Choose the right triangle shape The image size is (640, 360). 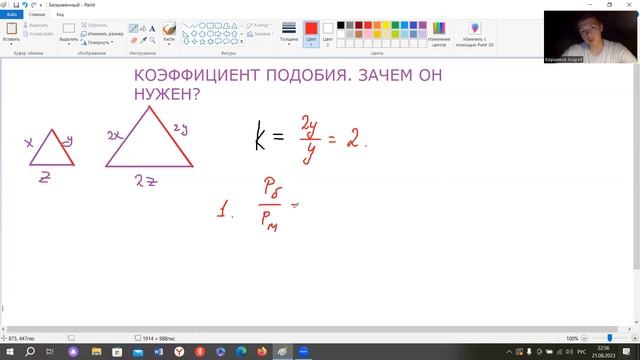pyautogui.click(x=186, y=34)
